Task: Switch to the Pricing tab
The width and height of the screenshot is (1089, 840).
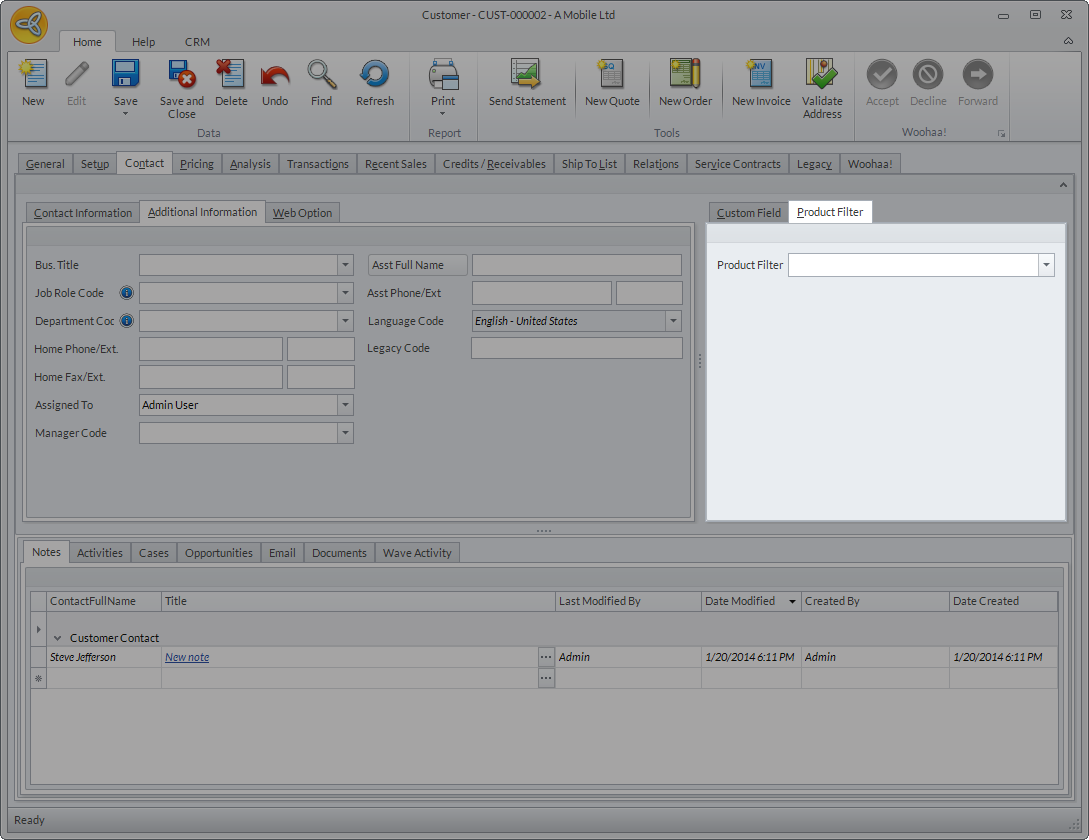Action: 197,164
